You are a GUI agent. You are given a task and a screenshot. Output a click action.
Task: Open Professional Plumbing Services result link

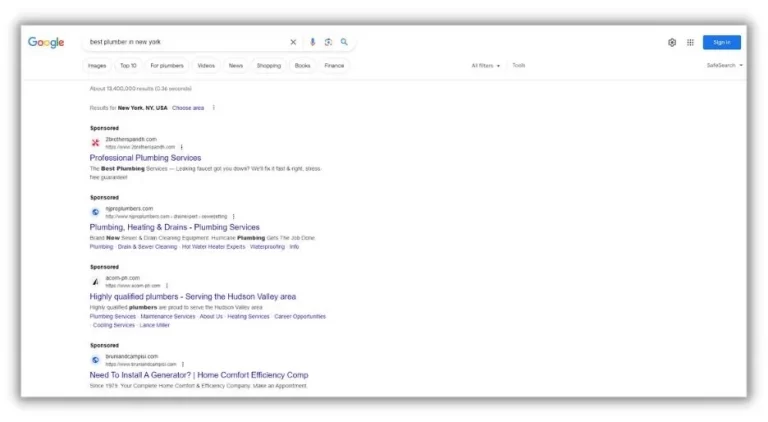(145, 158)
